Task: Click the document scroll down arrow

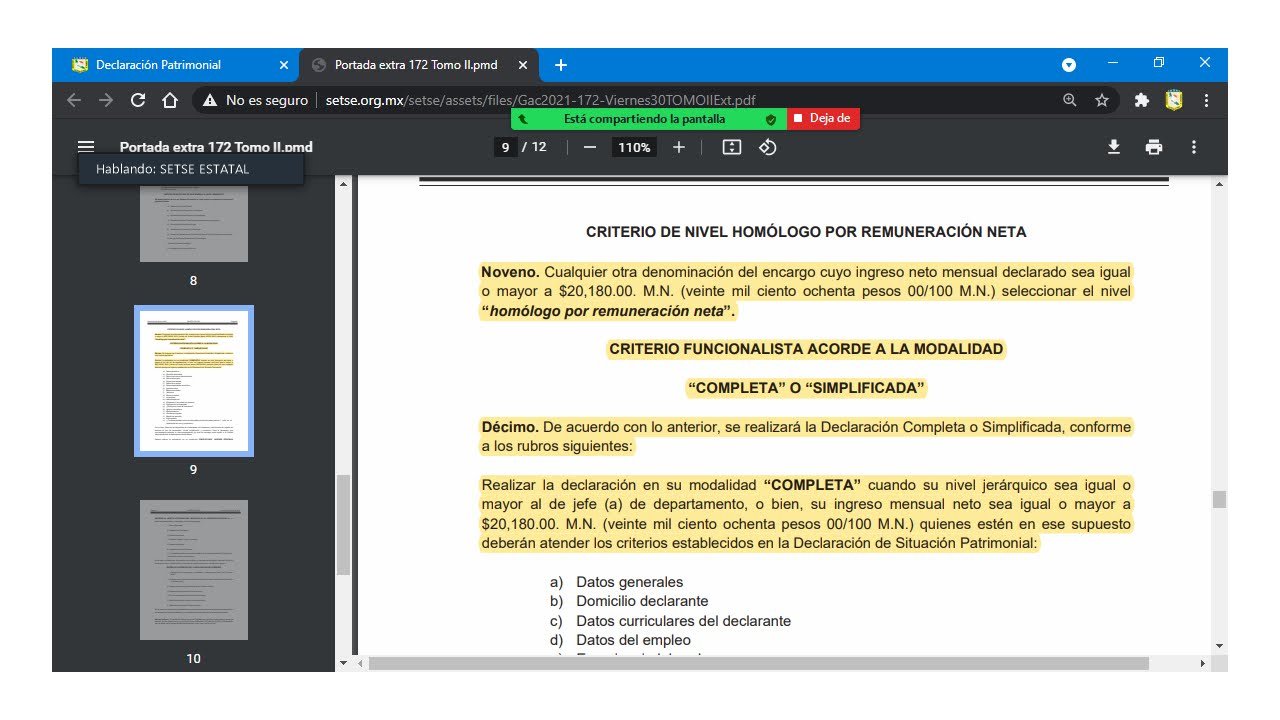Action: [x=1219, y=646]
